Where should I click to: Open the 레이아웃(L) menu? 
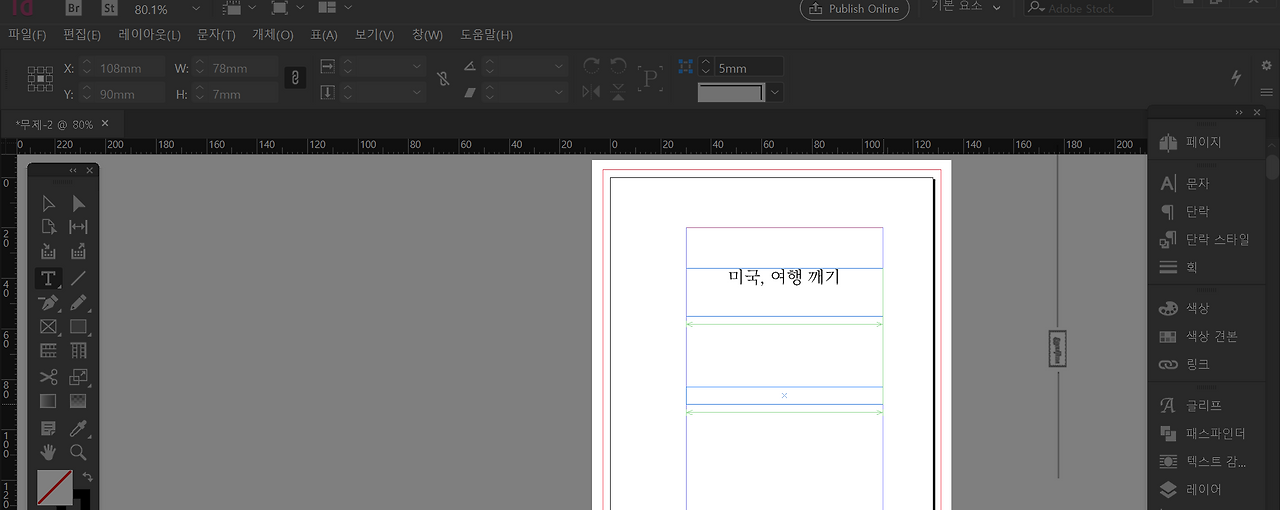149,35
